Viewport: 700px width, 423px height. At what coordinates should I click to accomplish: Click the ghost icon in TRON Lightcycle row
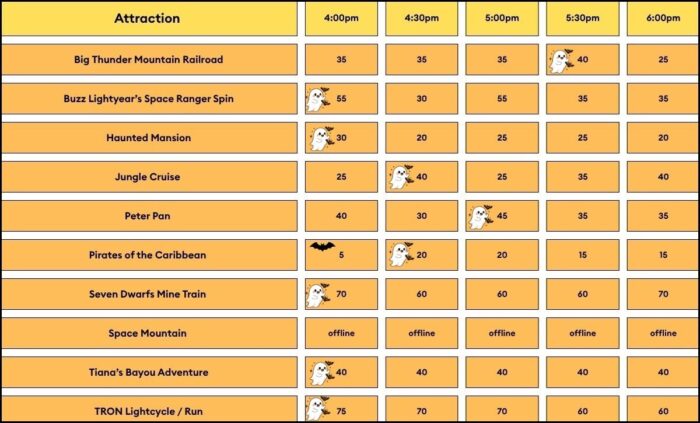318,408
